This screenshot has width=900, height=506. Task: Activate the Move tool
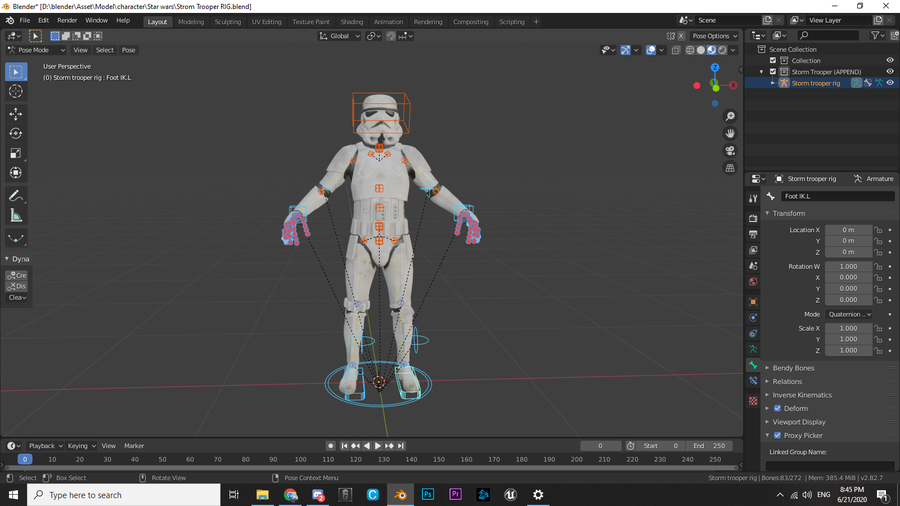point(15,114)
